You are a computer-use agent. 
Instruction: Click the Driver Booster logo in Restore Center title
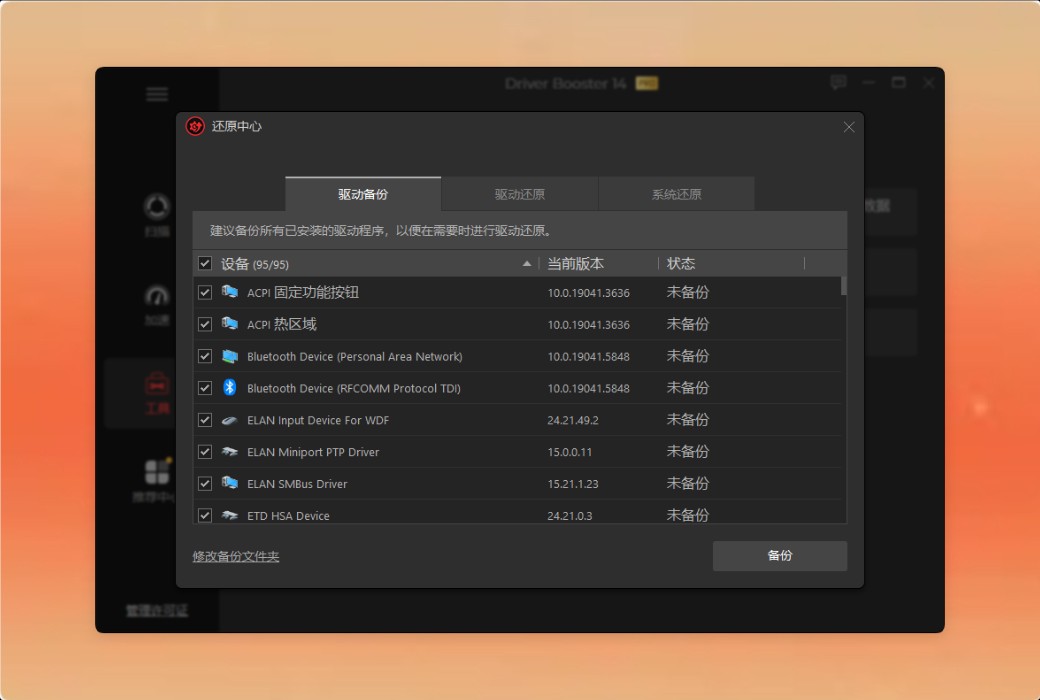pyautogui.click(x=195, y=126)
